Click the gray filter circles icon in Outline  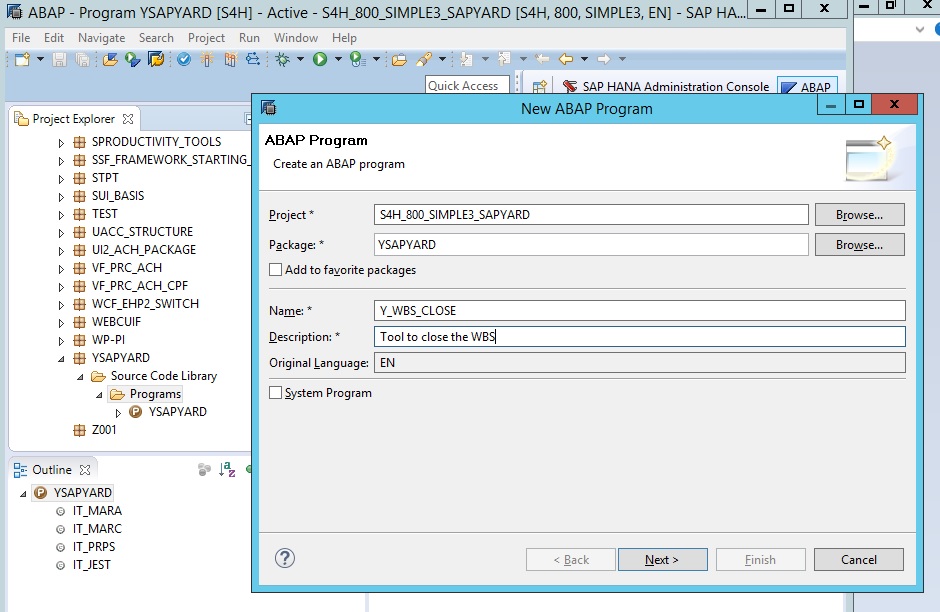(204, 469)
